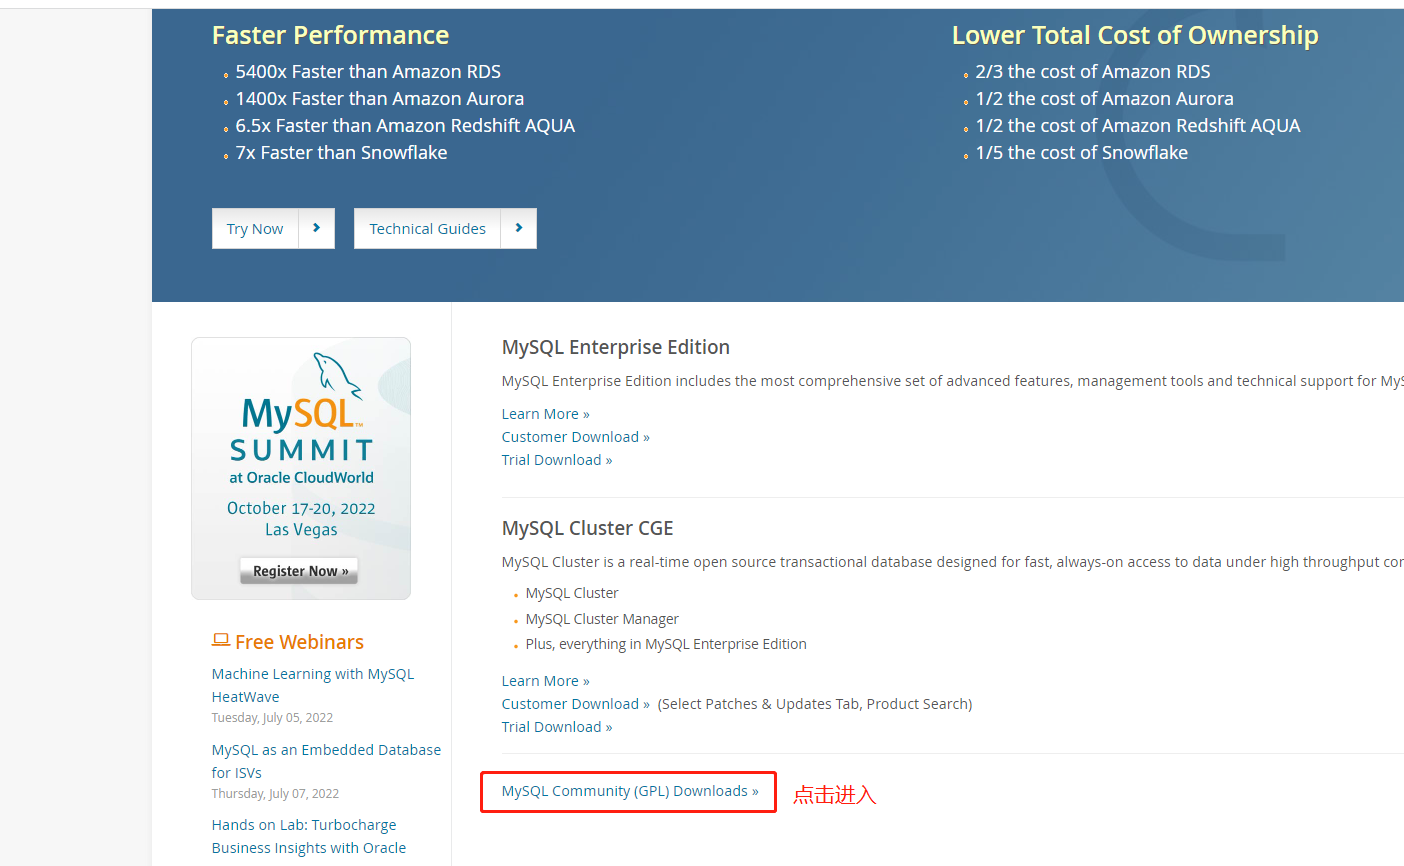Open Customer Download under MySQL Cluster CGE
The image size is (1404, 866).
(576, 704)
